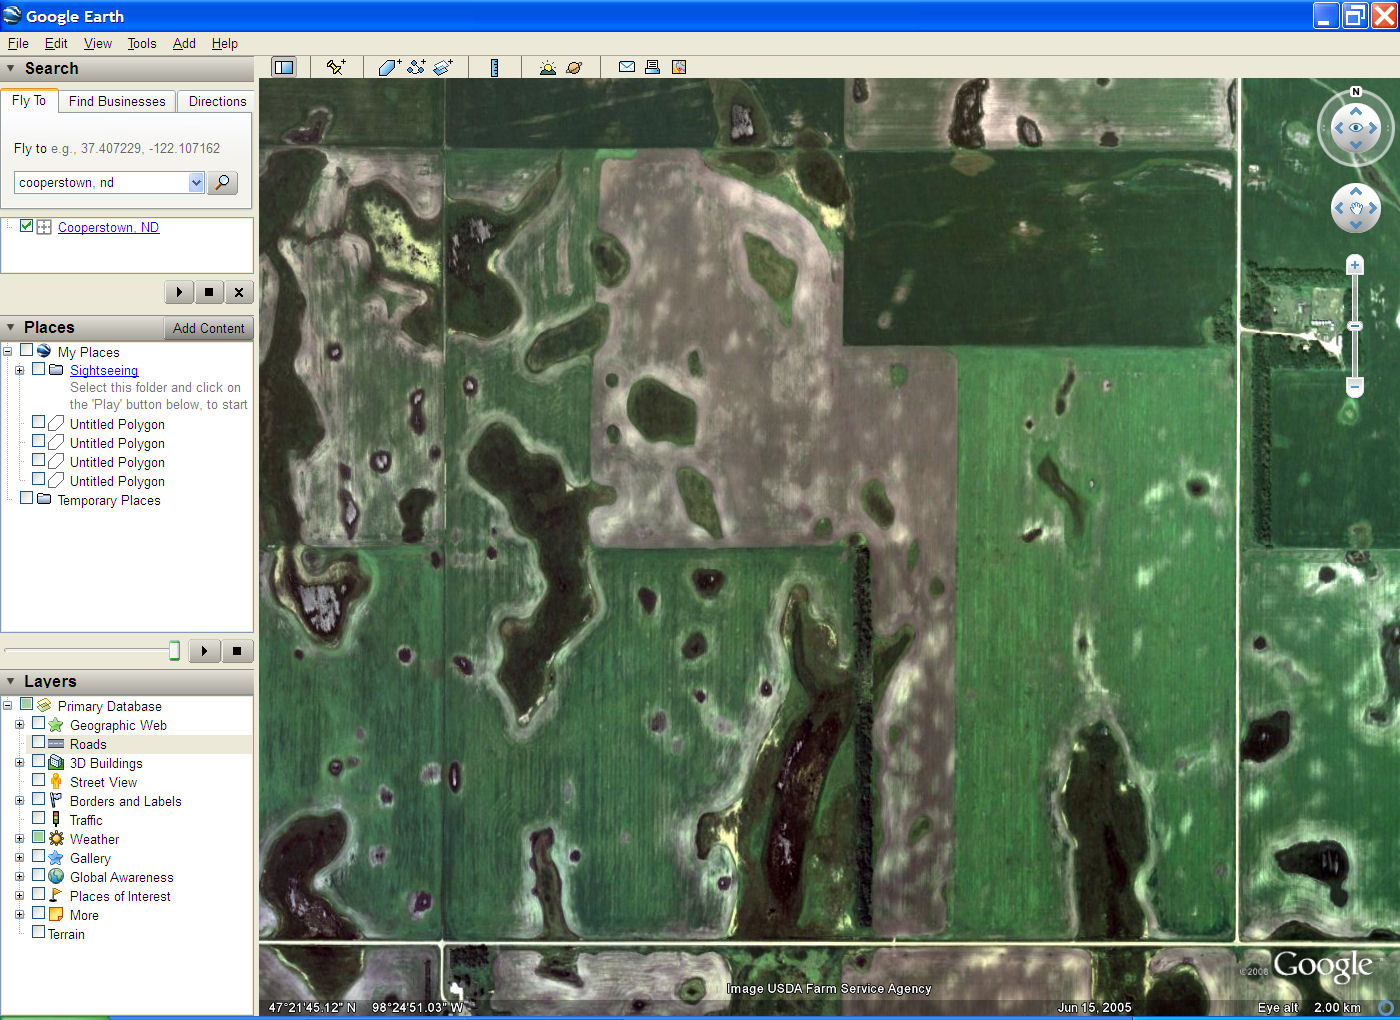Viewport: 1400px width, 1020px height.
Task: Expand the Geographic Web layer node
Action: 19,725
